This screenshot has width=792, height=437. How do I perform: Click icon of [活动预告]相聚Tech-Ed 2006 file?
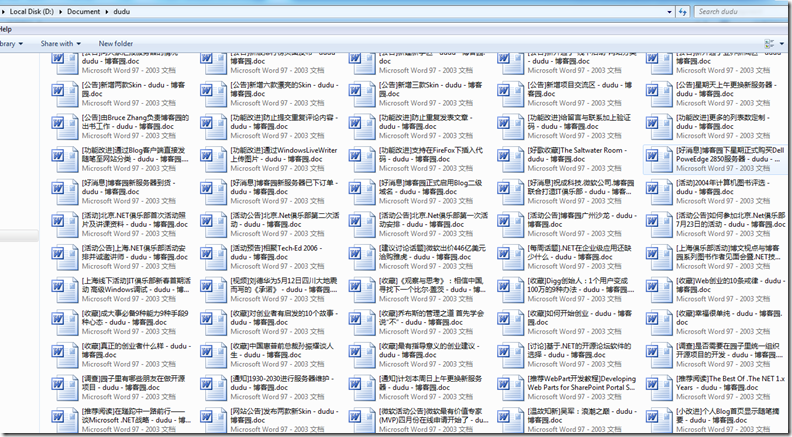point(213,258)
